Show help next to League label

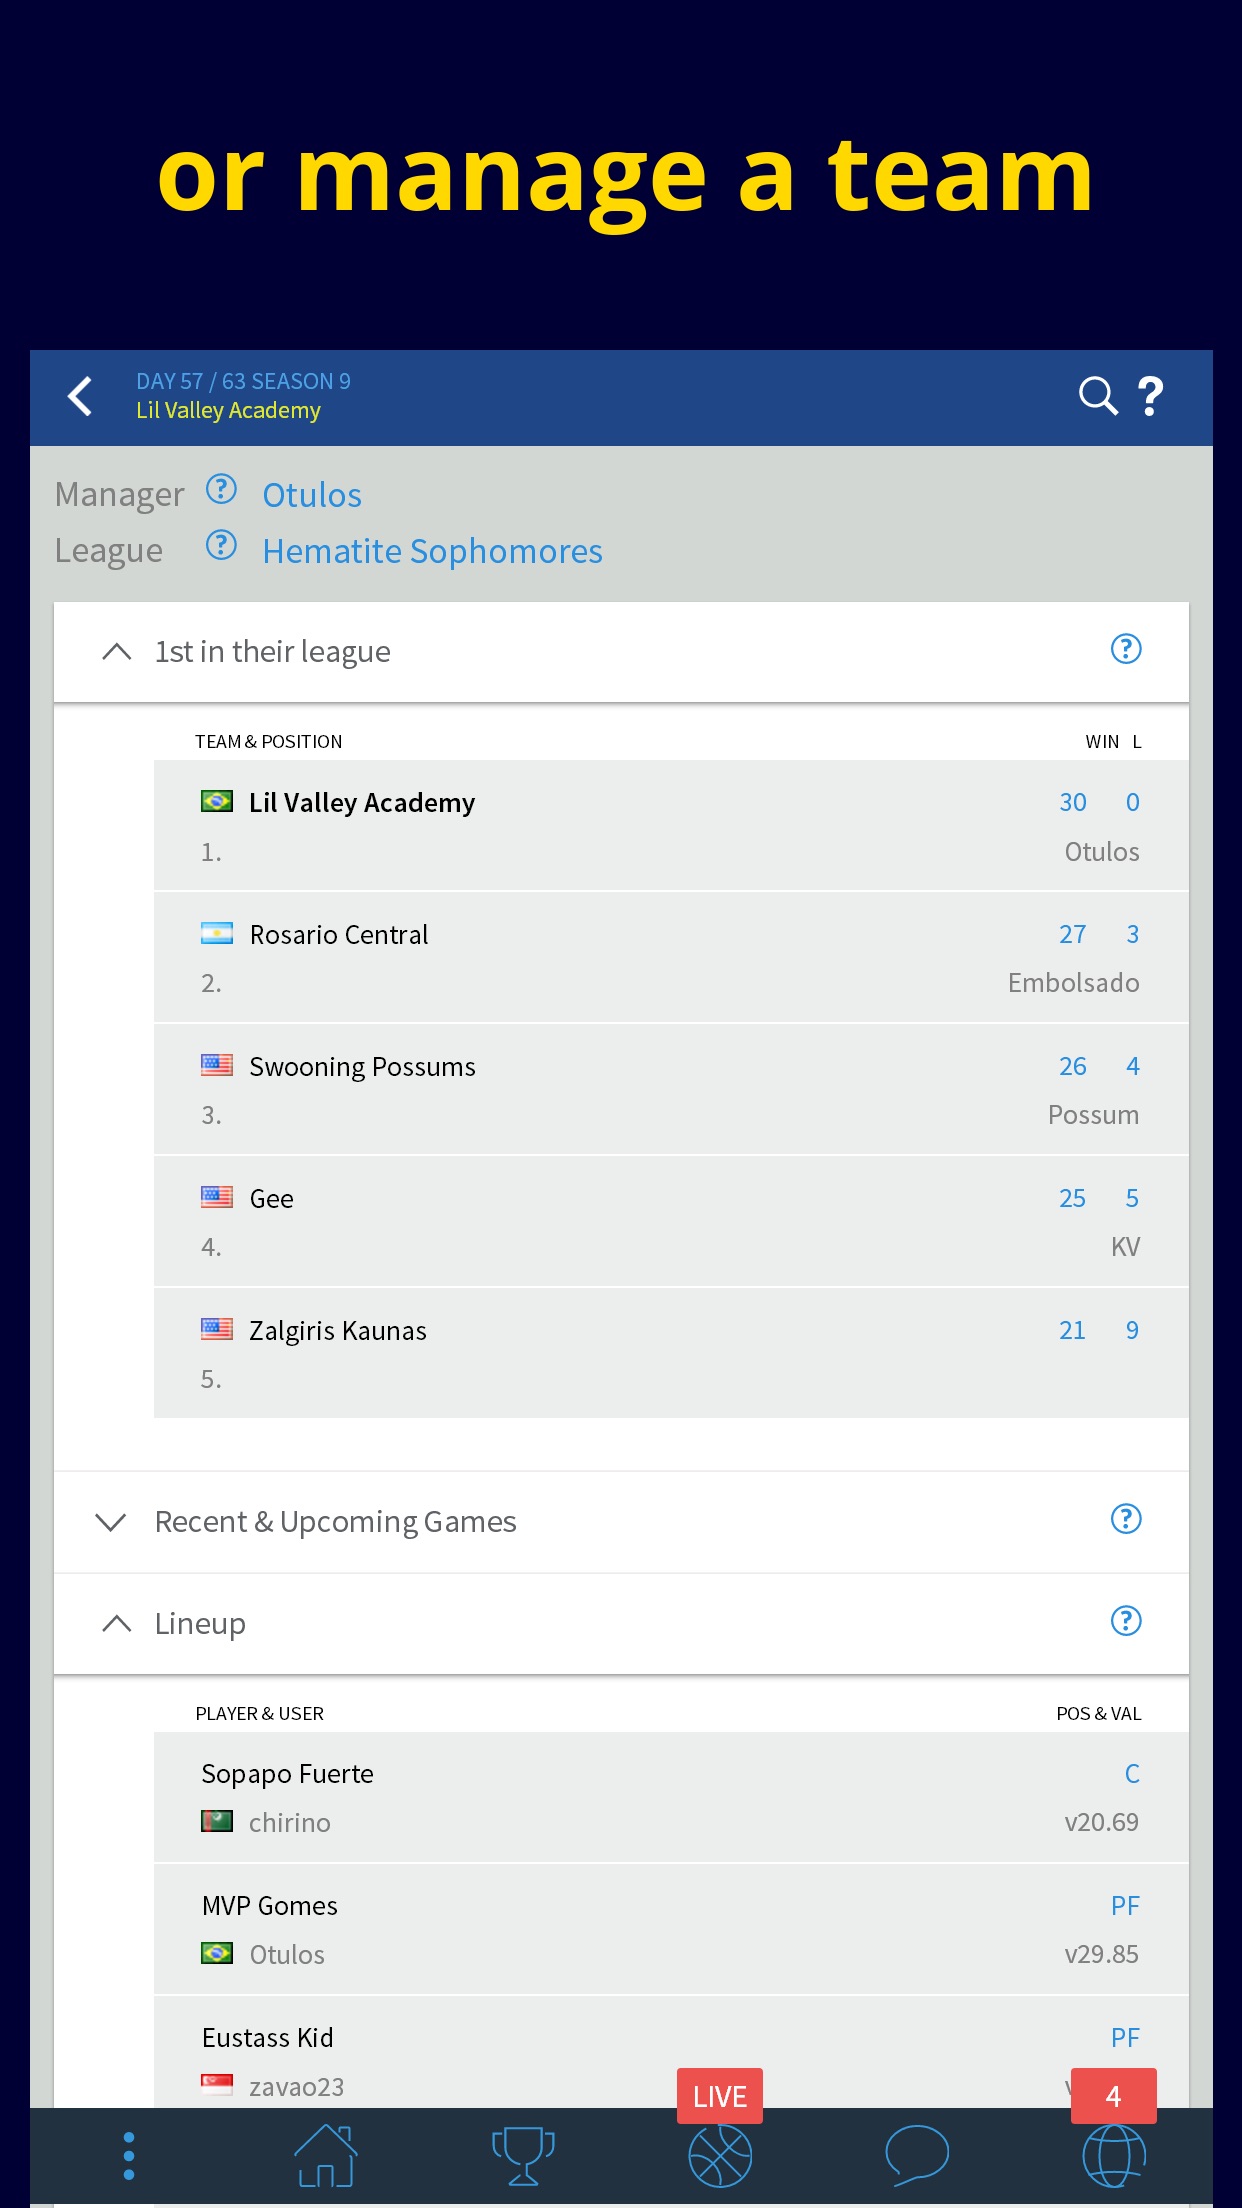pyautogui.click(x=221, y=546)
